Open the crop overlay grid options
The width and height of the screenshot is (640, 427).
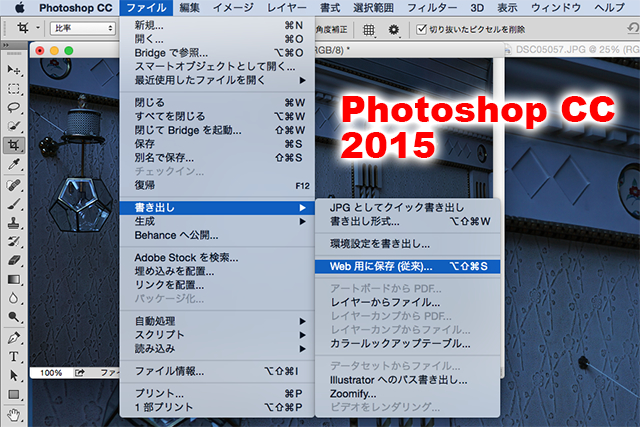tap(369, 29)
